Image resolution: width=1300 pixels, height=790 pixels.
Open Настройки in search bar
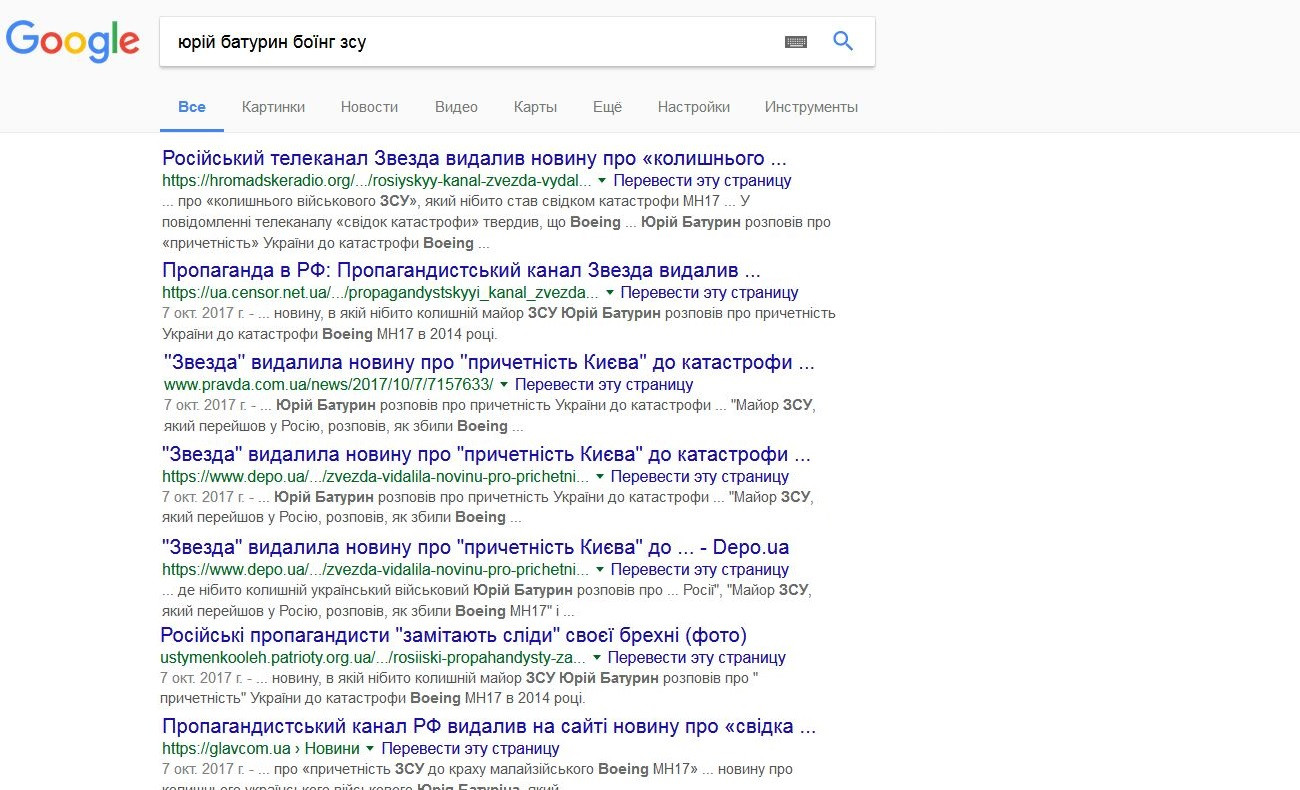pyautogui.click(x=694, y=107)
